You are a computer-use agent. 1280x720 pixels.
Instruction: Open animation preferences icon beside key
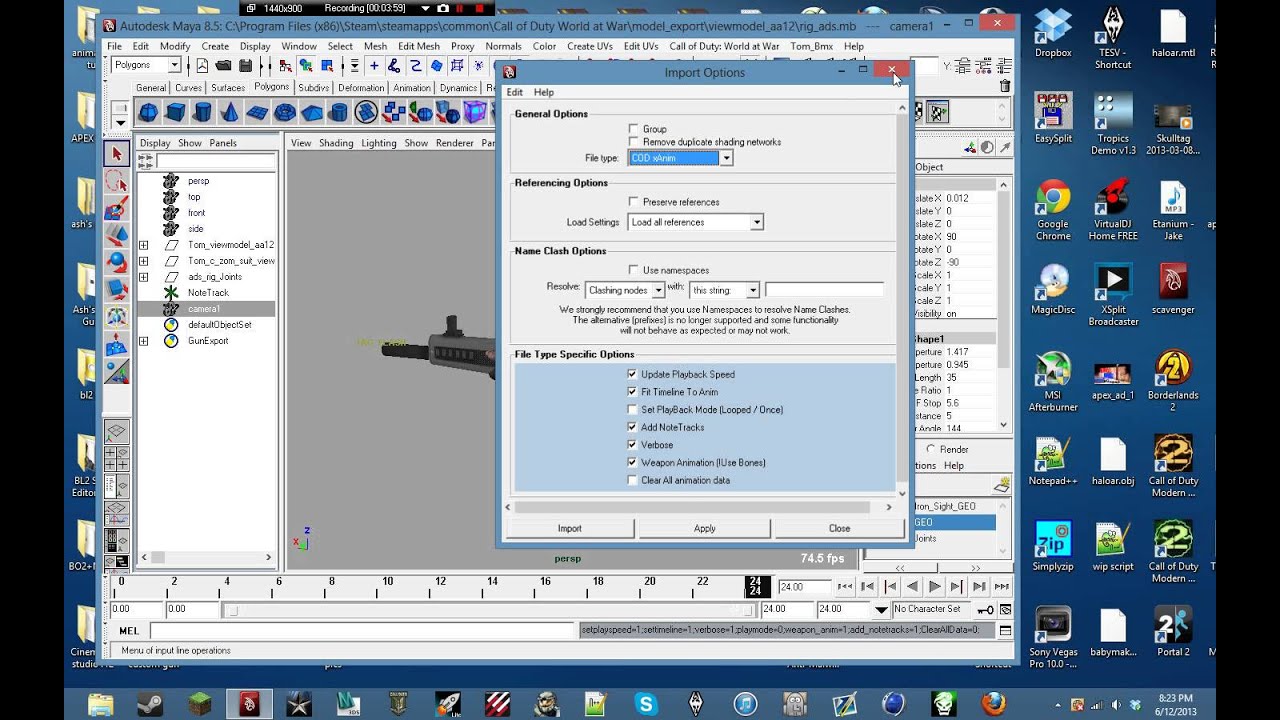pyautogui.click(x=1005, y=609)
